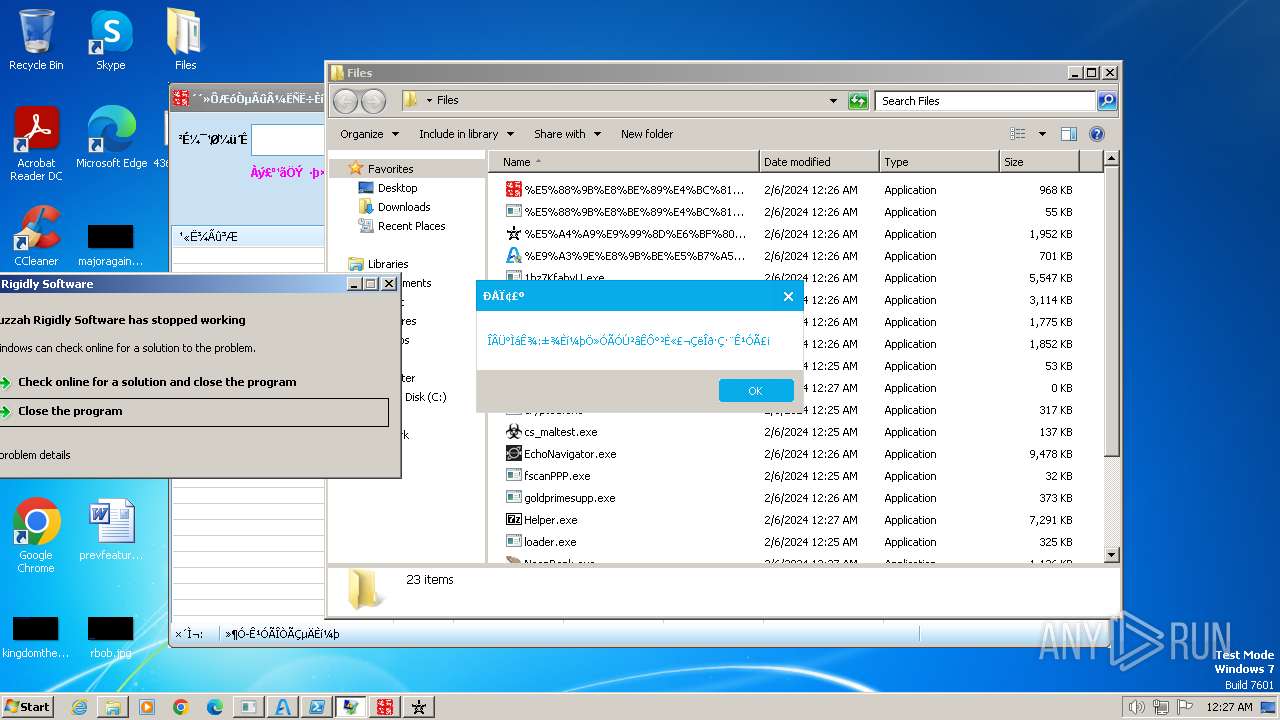Select the 701 KB application file

coord(790,256)
